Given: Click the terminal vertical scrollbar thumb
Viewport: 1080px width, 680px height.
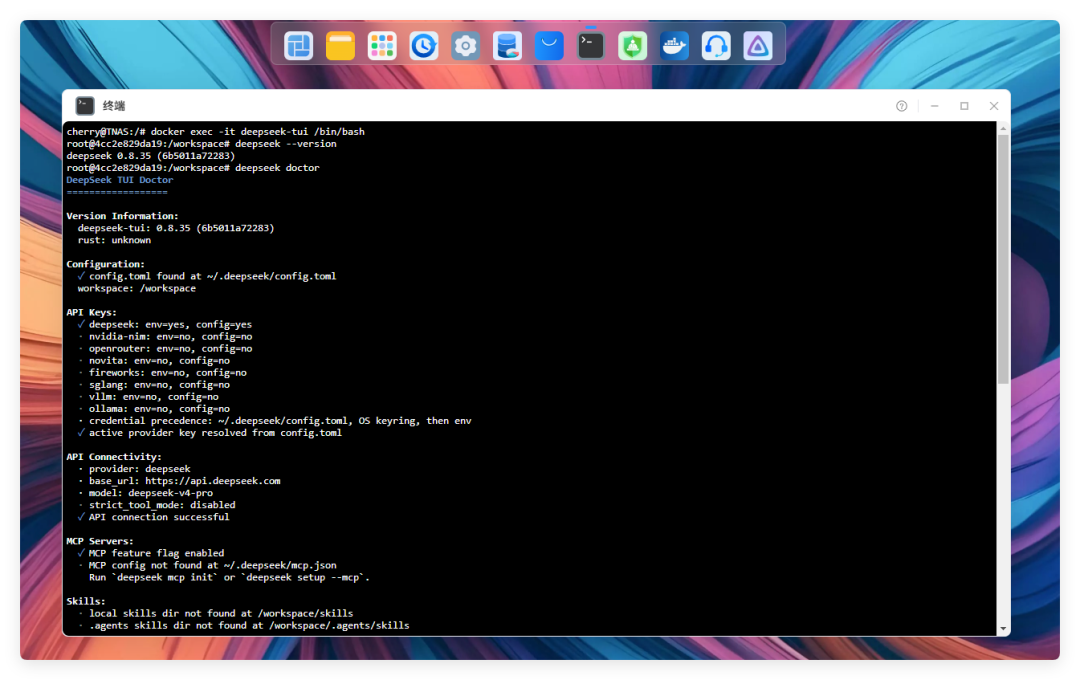Looking at the screenshot, I should [1004, 259].
